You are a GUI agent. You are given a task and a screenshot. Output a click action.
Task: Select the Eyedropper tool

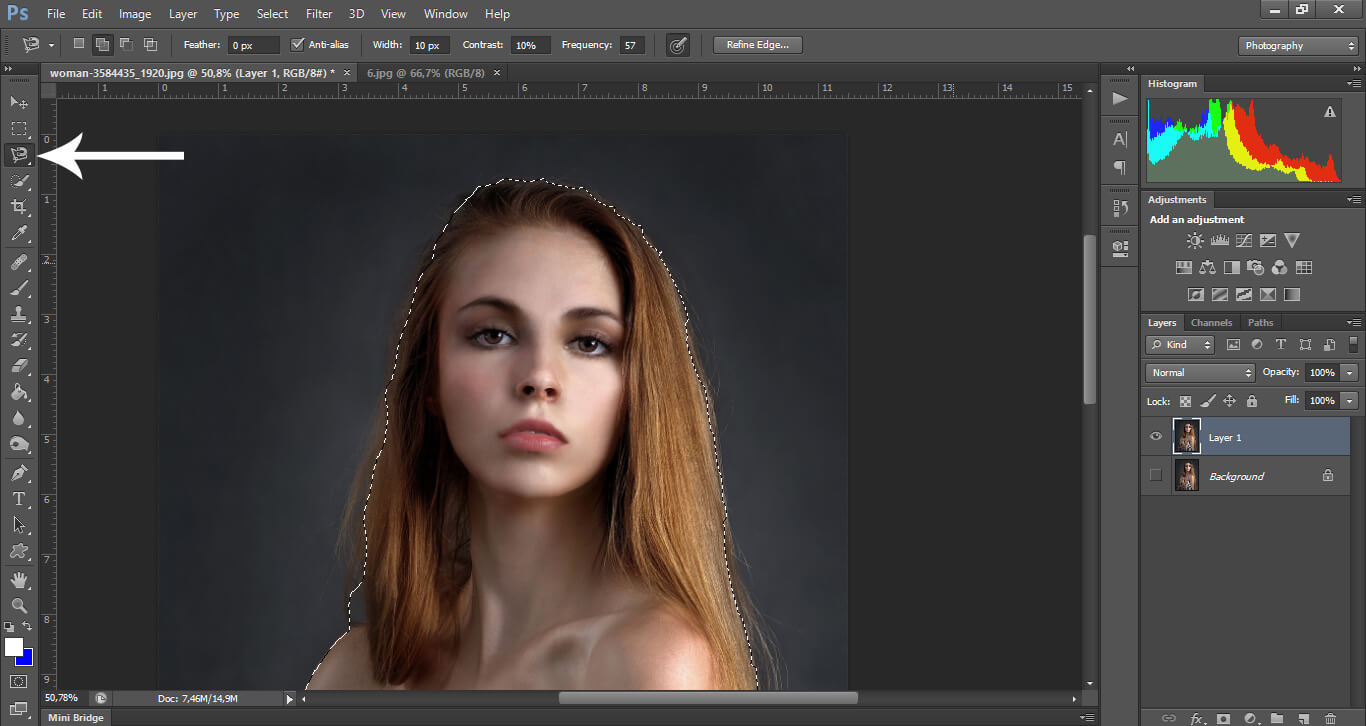point(19,234)
